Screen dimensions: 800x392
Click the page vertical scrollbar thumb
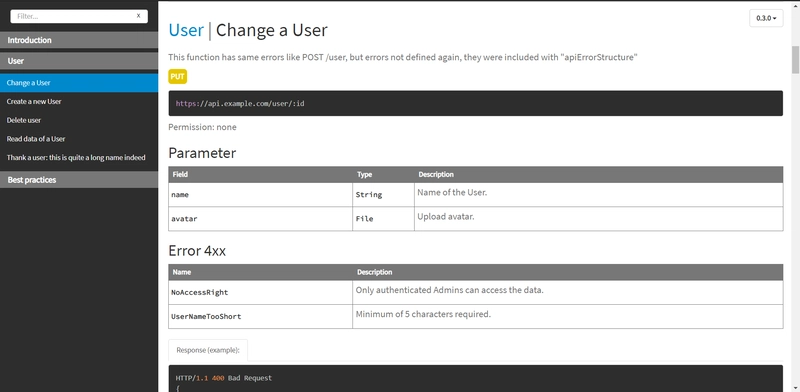pos(795,60)
